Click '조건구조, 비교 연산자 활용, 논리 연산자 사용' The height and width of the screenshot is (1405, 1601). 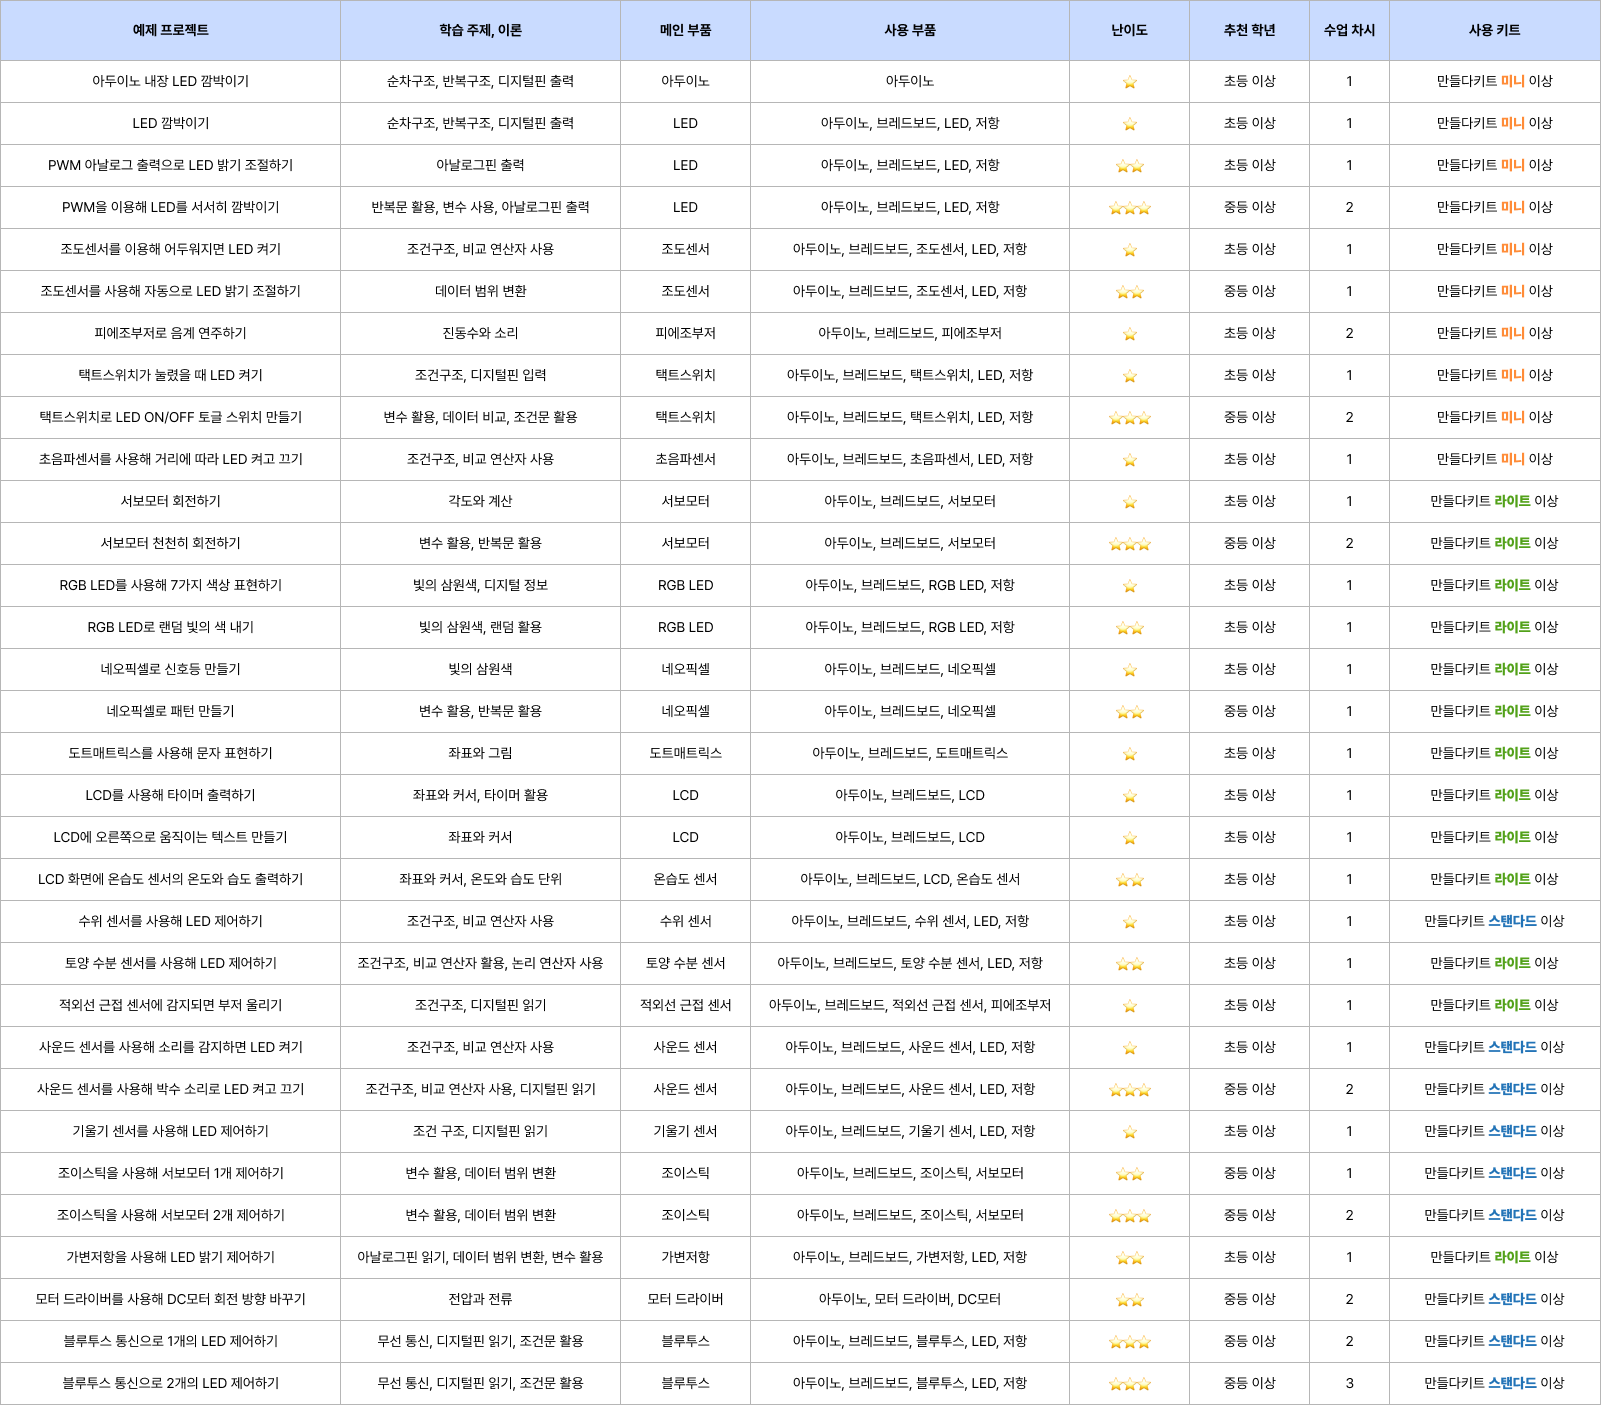click(480, 963)
